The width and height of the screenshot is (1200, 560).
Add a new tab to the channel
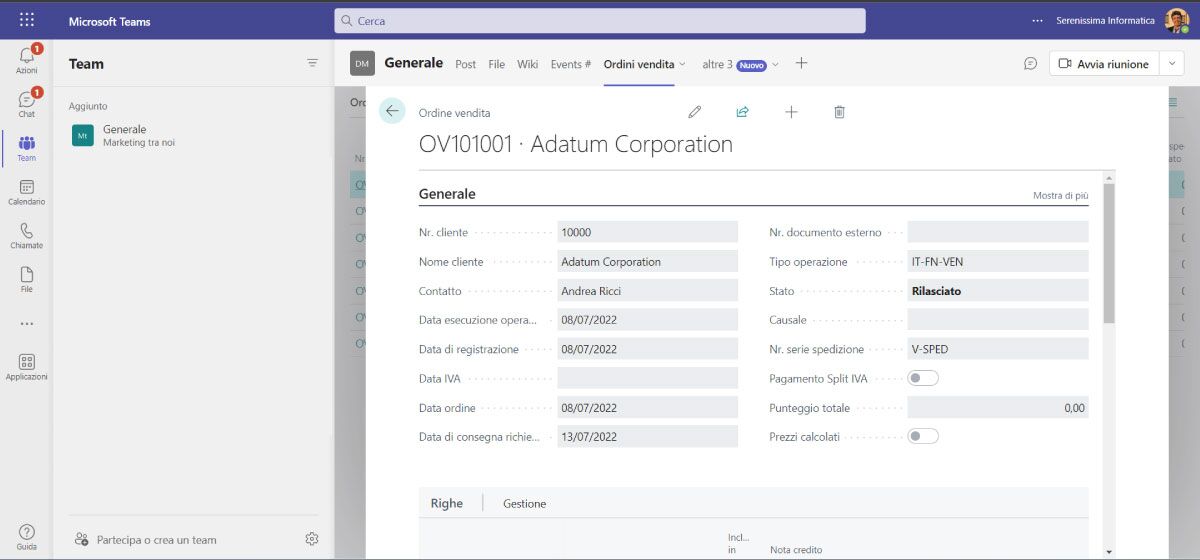pyautogui.click(x=801, y=63)
